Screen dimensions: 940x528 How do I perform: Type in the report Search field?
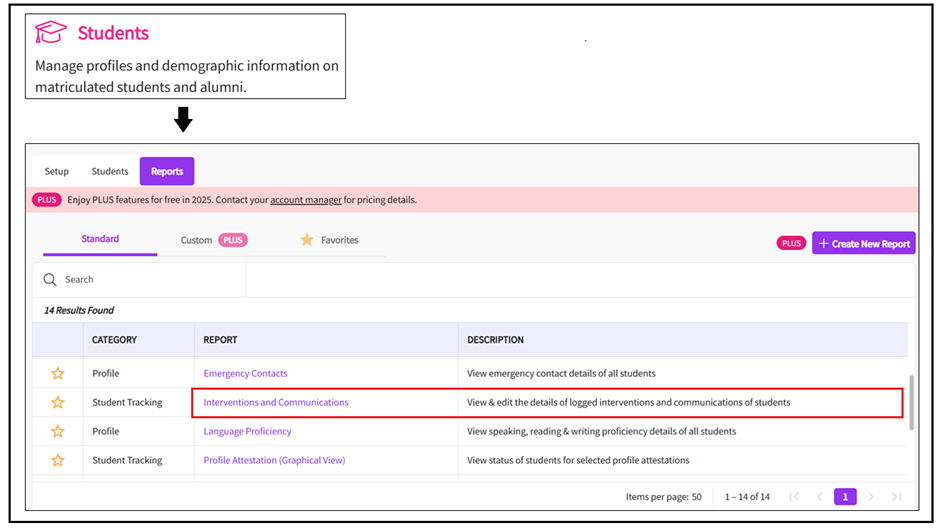pyautogui.click(x=150, y=280)
